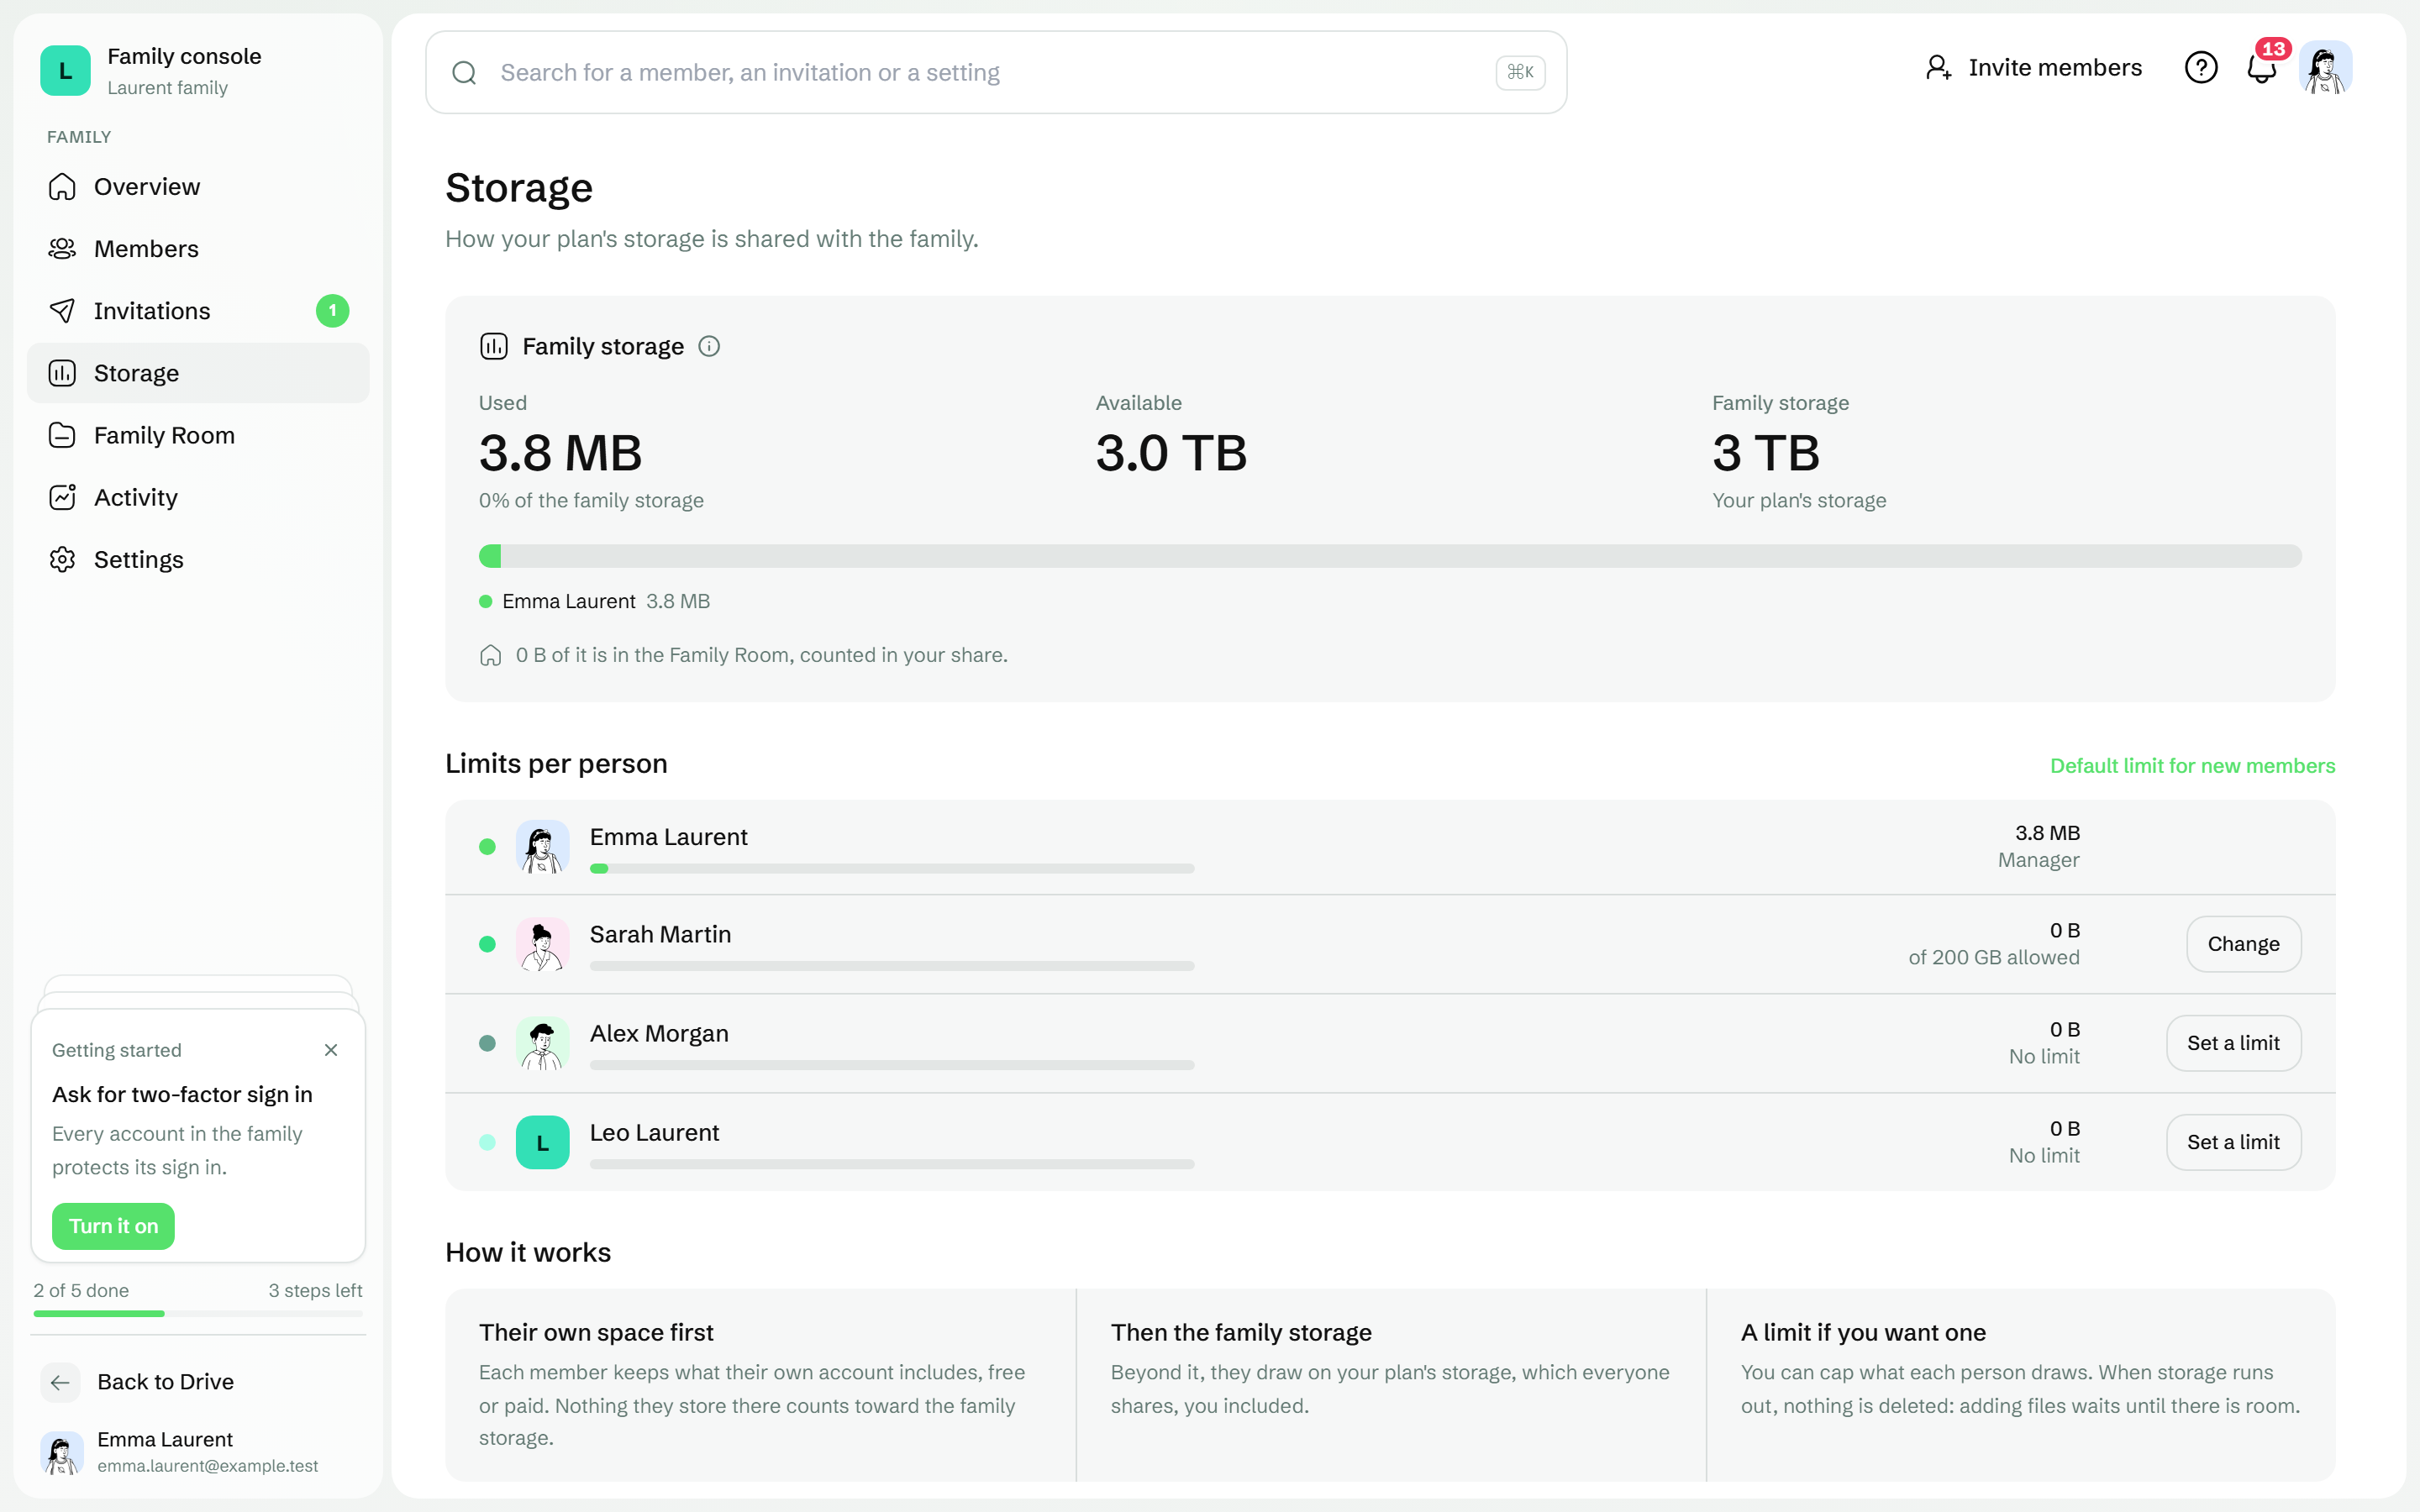Set a limit for Leo Laurent
Image resolution: width=2420 pixels, height=1512 pixels.
point(2233,1142)
